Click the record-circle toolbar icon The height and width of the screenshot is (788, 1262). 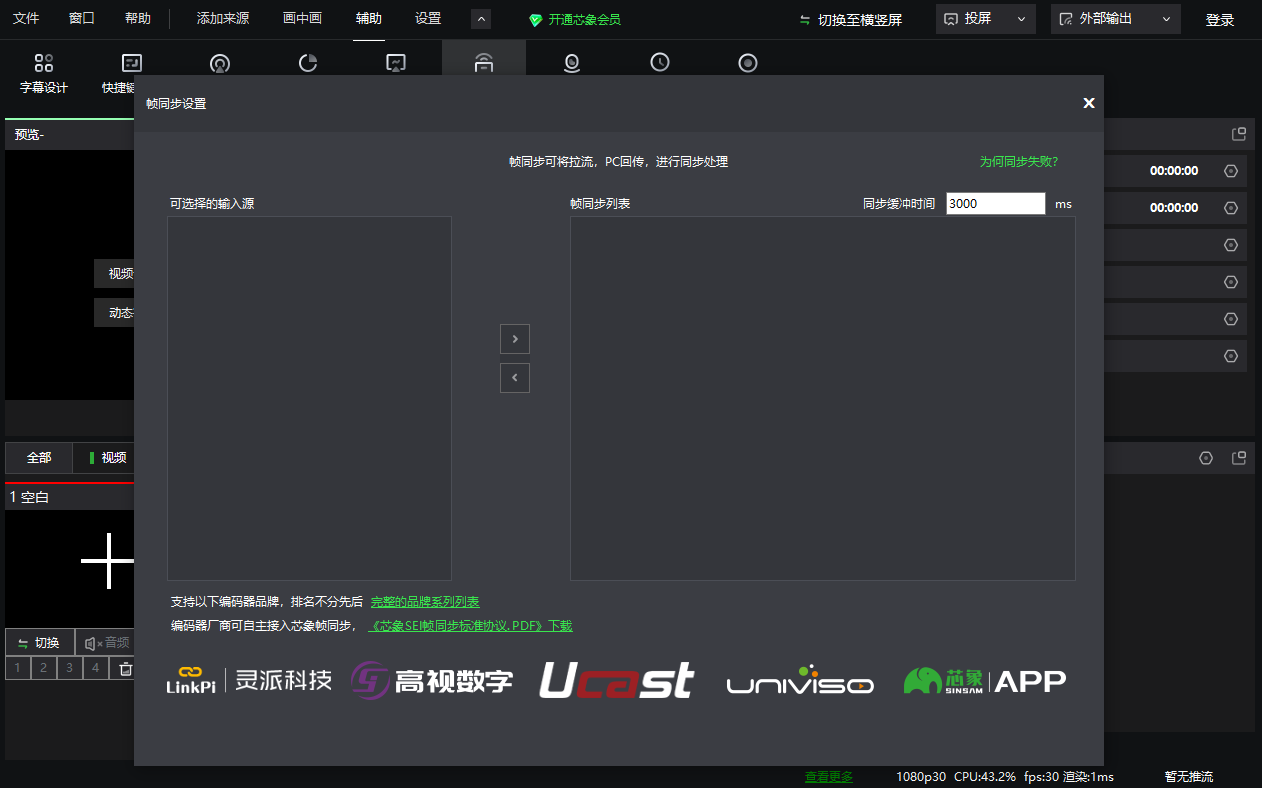(x=748, y=63)
